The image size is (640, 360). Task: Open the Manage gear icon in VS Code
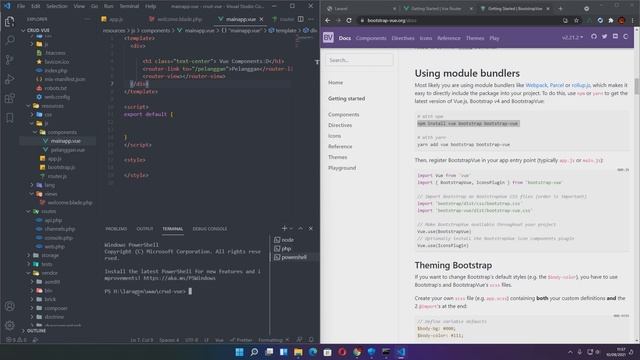click(9, 325)
